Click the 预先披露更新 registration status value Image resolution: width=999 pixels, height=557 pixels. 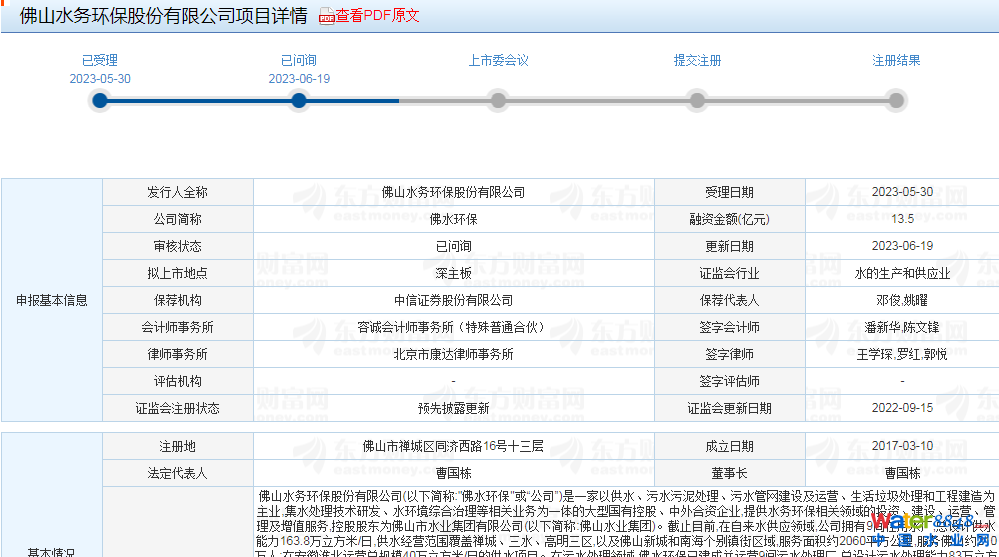pyautogui.click(x=453, y=408)
